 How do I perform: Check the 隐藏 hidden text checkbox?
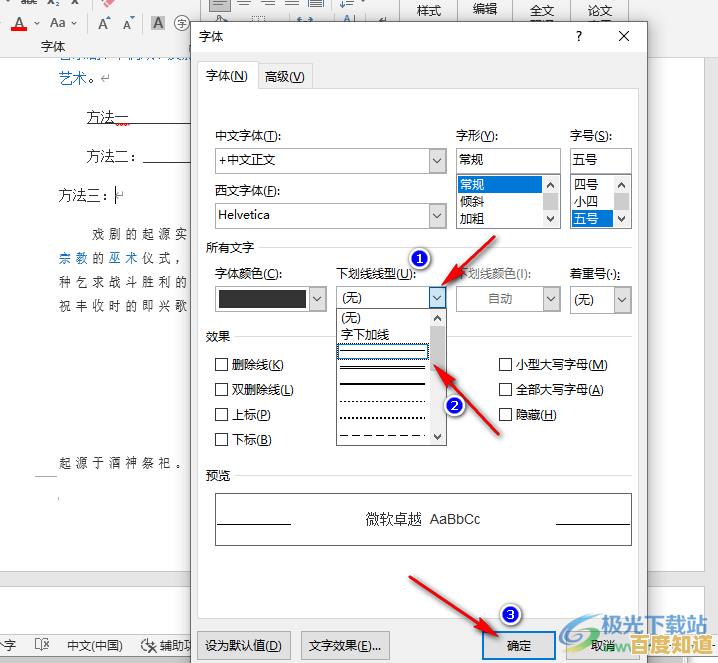506,414
